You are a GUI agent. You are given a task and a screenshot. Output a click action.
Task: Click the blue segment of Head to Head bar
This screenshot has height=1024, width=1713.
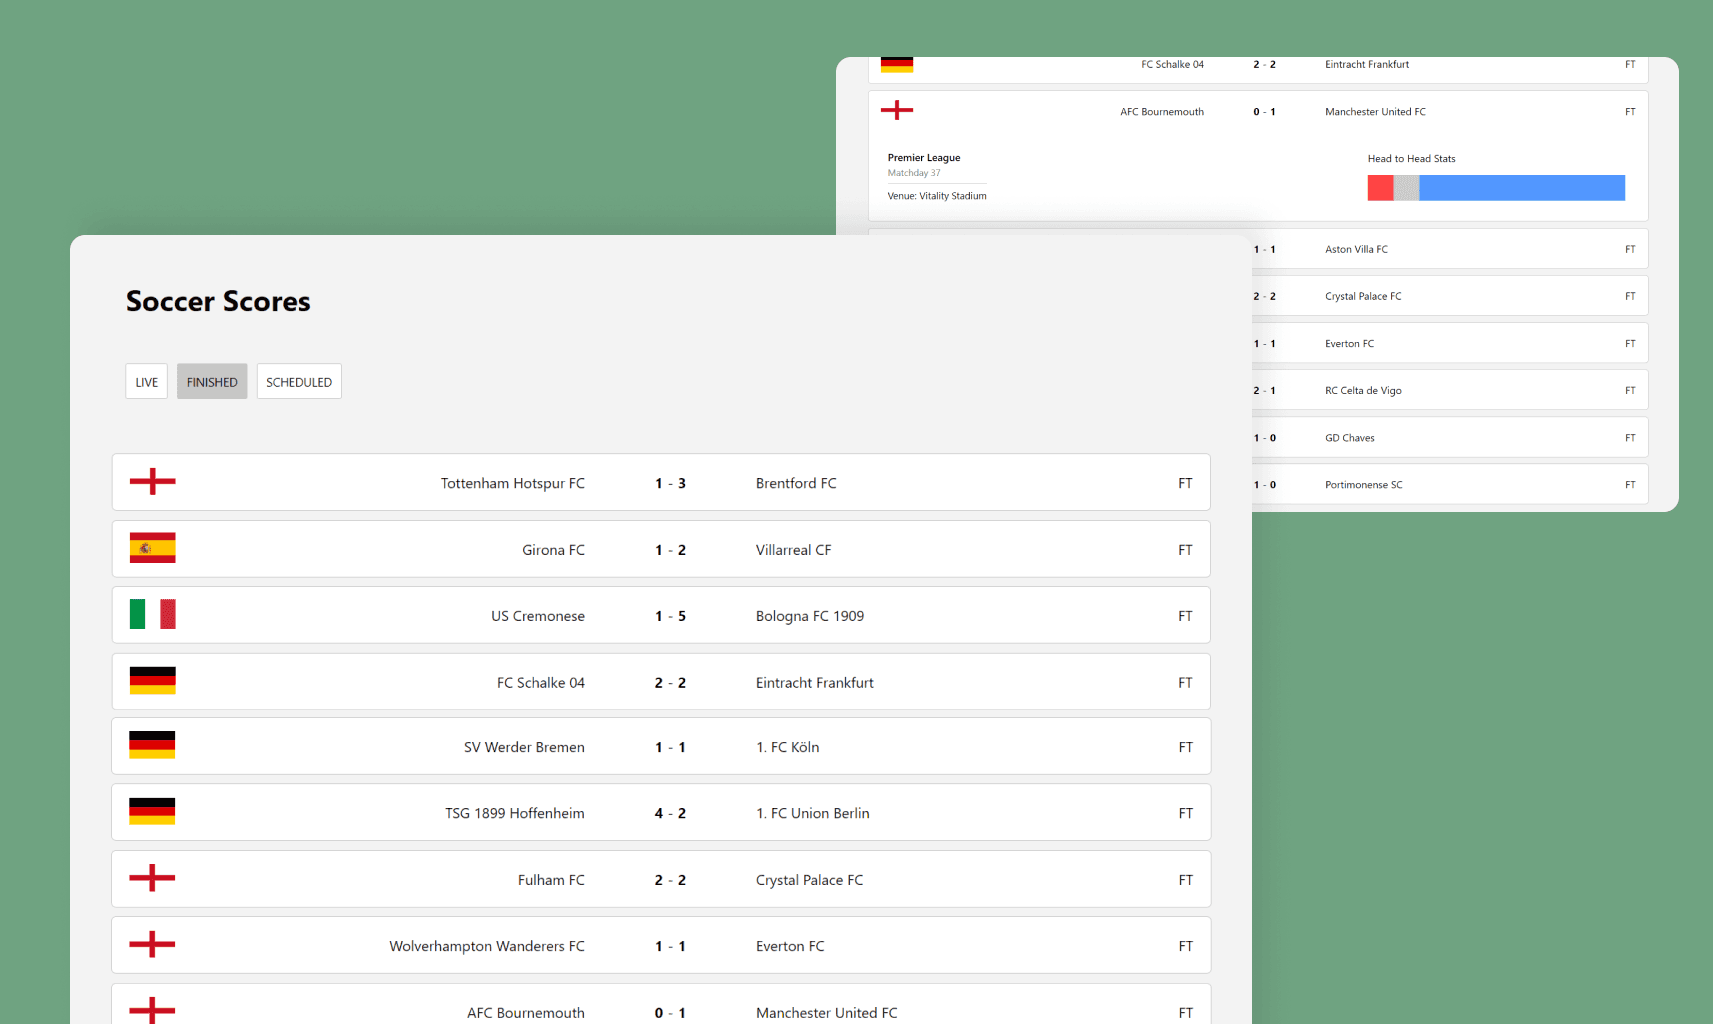coord(1522,188)
